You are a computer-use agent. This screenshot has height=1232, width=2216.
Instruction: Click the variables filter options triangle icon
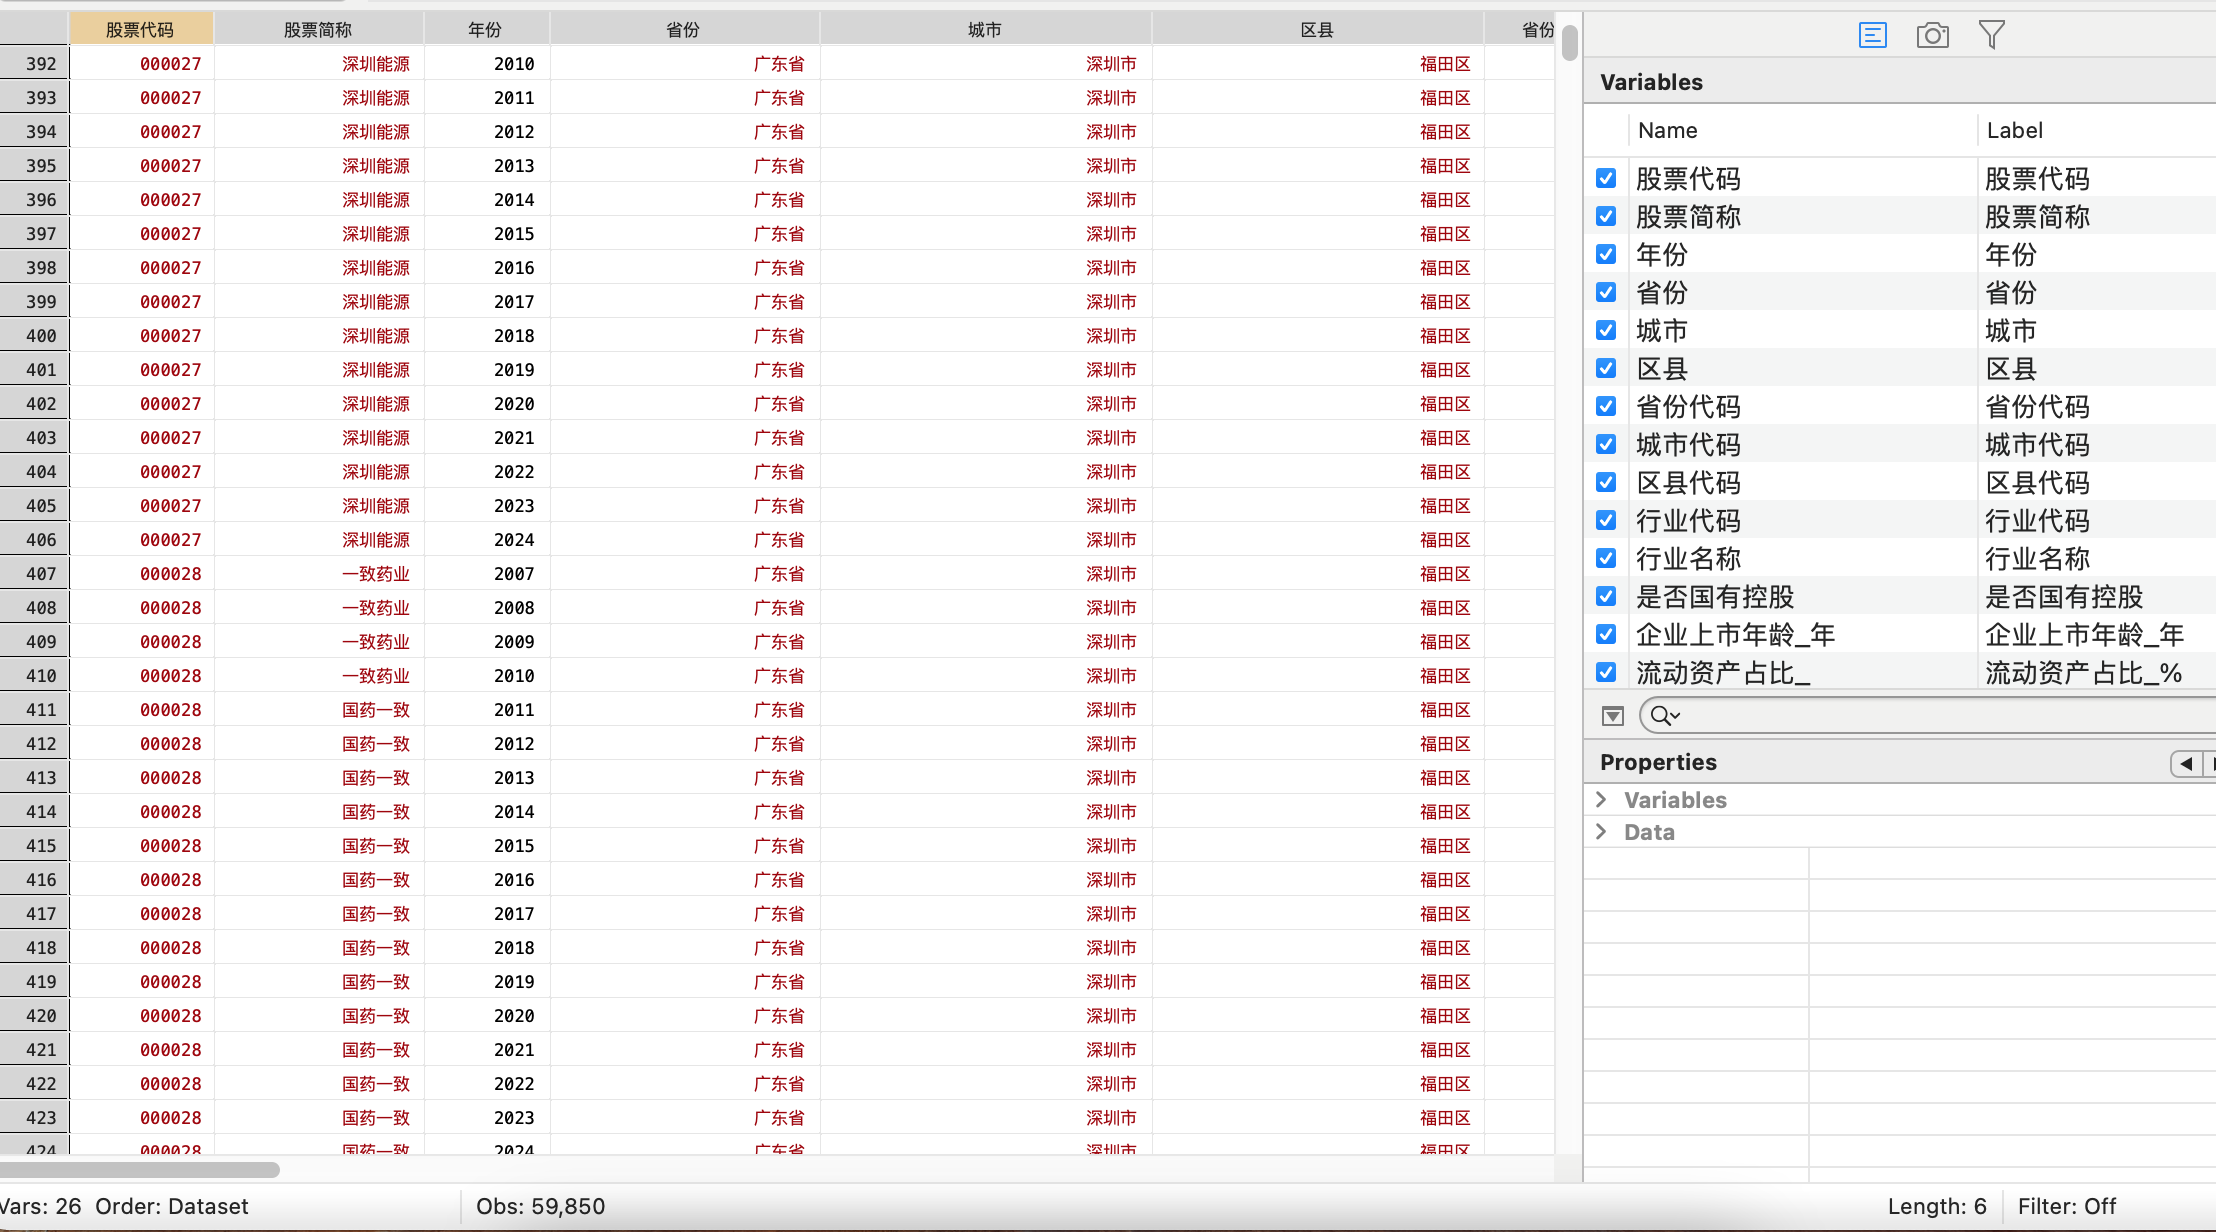point(1612,716)
